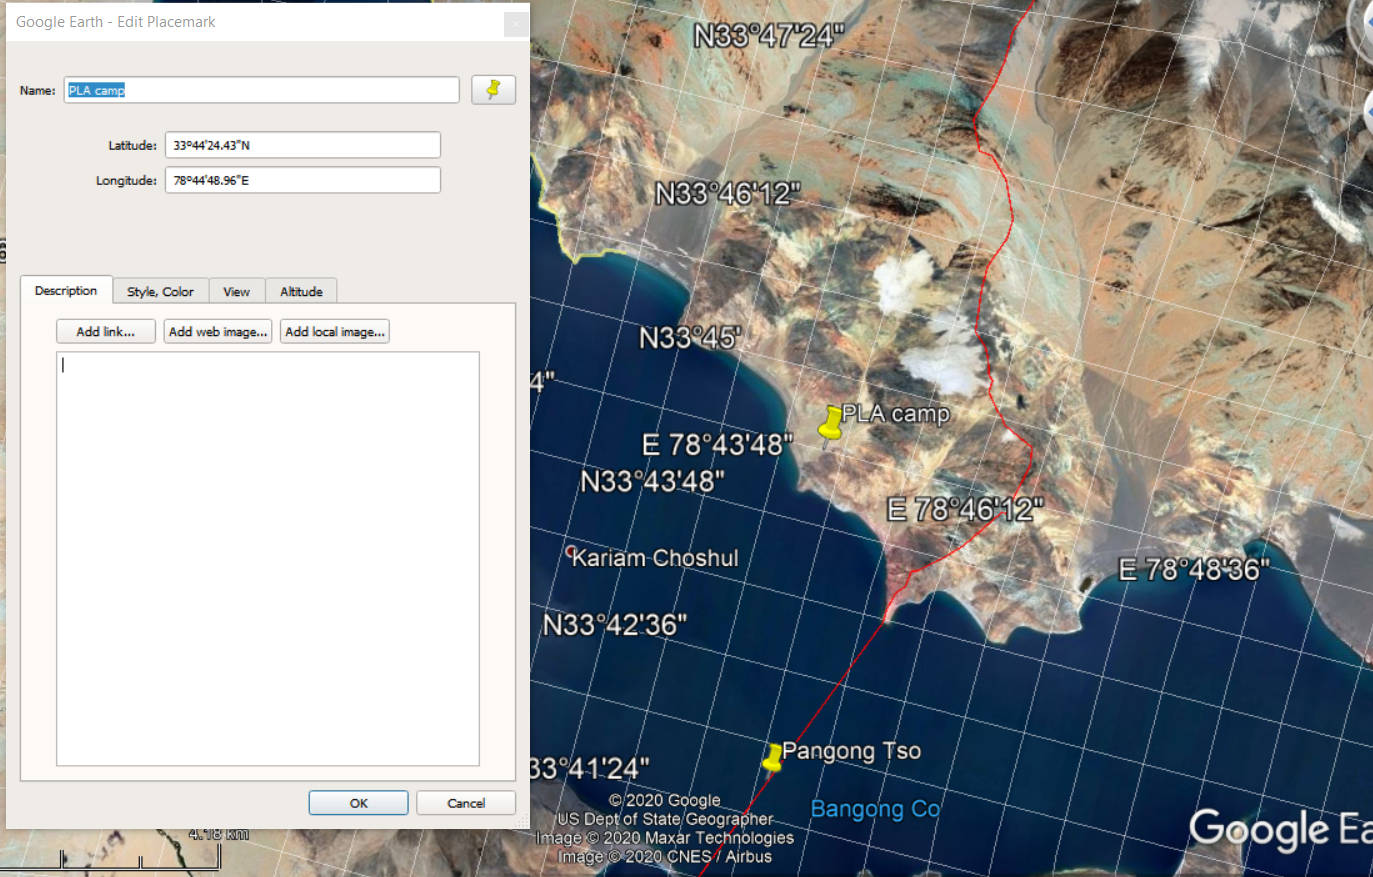Click the PLA camp map label
The height and width of the screenshot is (877, 1373).
896,414
